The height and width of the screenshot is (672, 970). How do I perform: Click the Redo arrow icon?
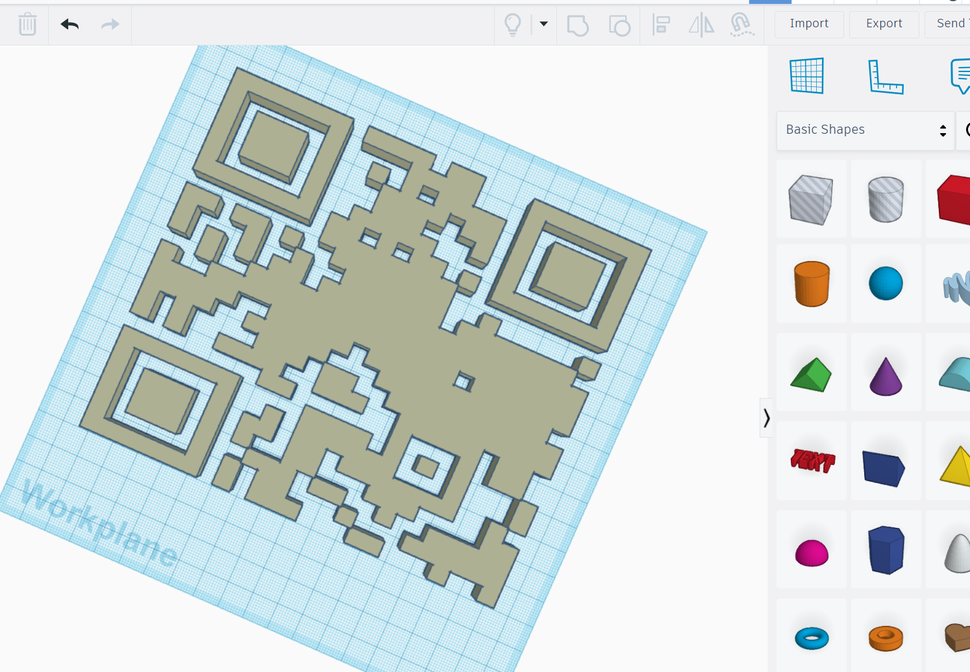pyautogui.click(x=110, y=23)
